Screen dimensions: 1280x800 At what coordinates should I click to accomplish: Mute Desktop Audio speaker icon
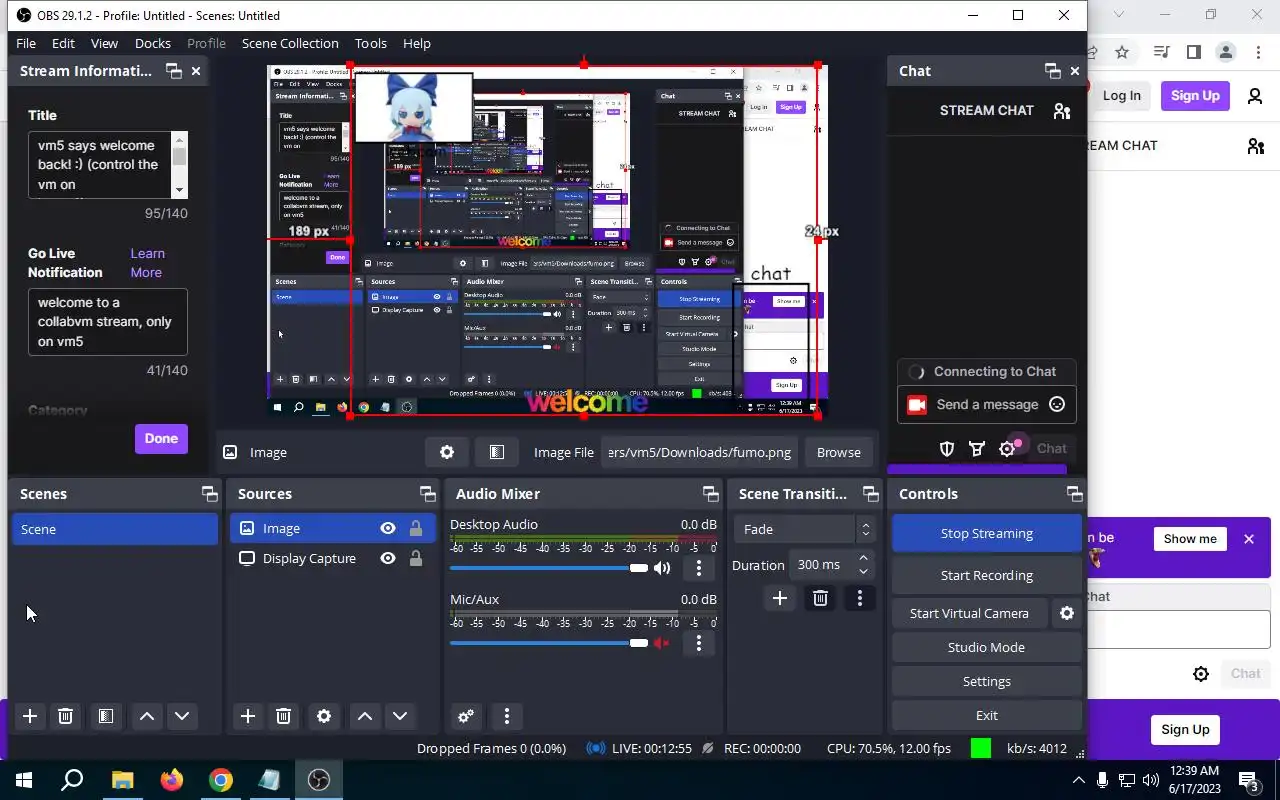tap(662, 568)
